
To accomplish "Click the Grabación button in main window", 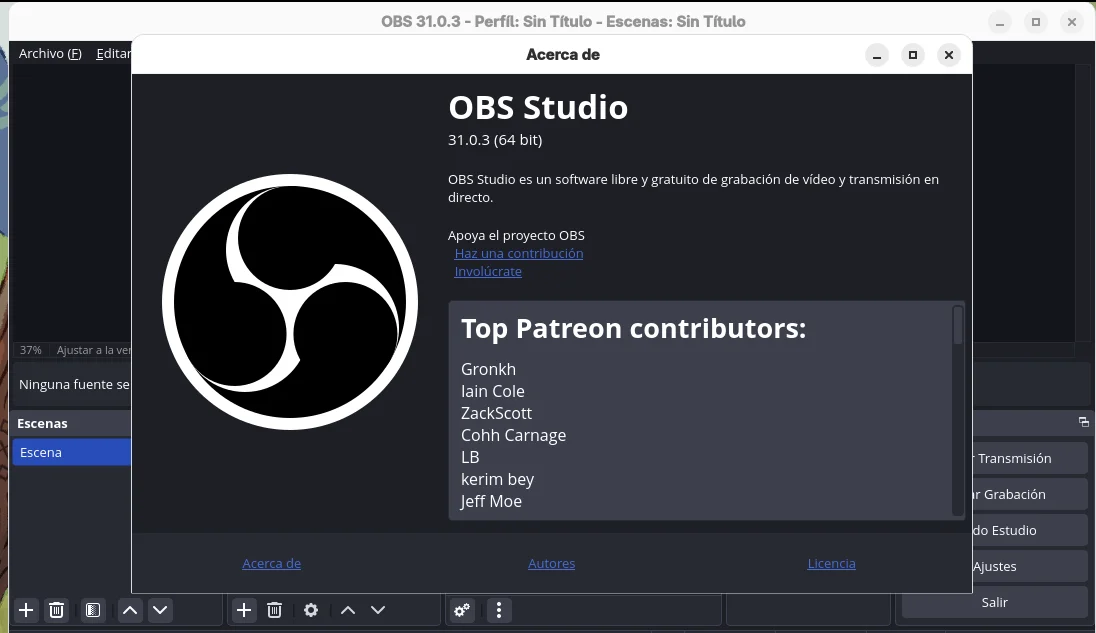I will click(1029, 495).
